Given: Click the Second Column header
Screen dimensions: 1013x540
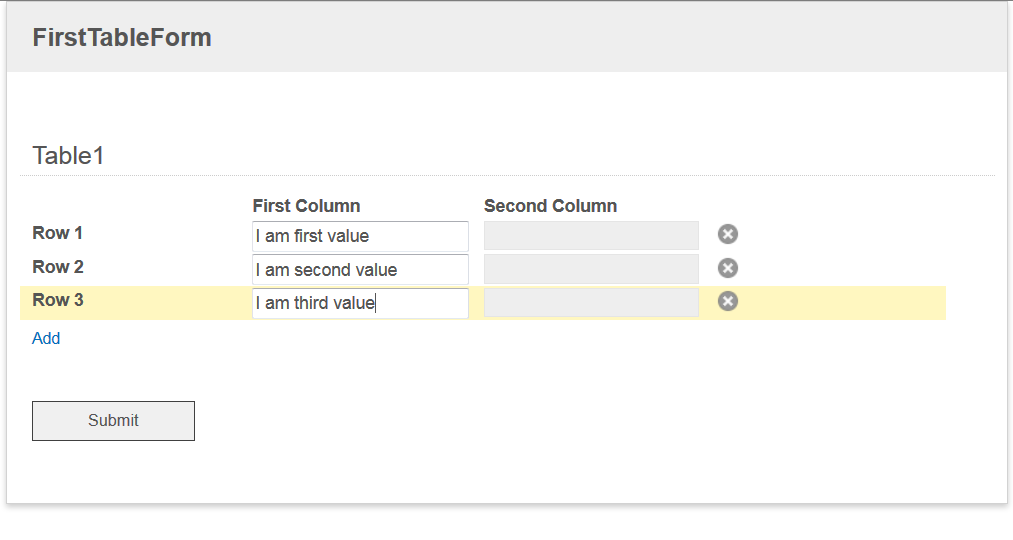Looking at the screenshot, I should [x=550, y=206].
